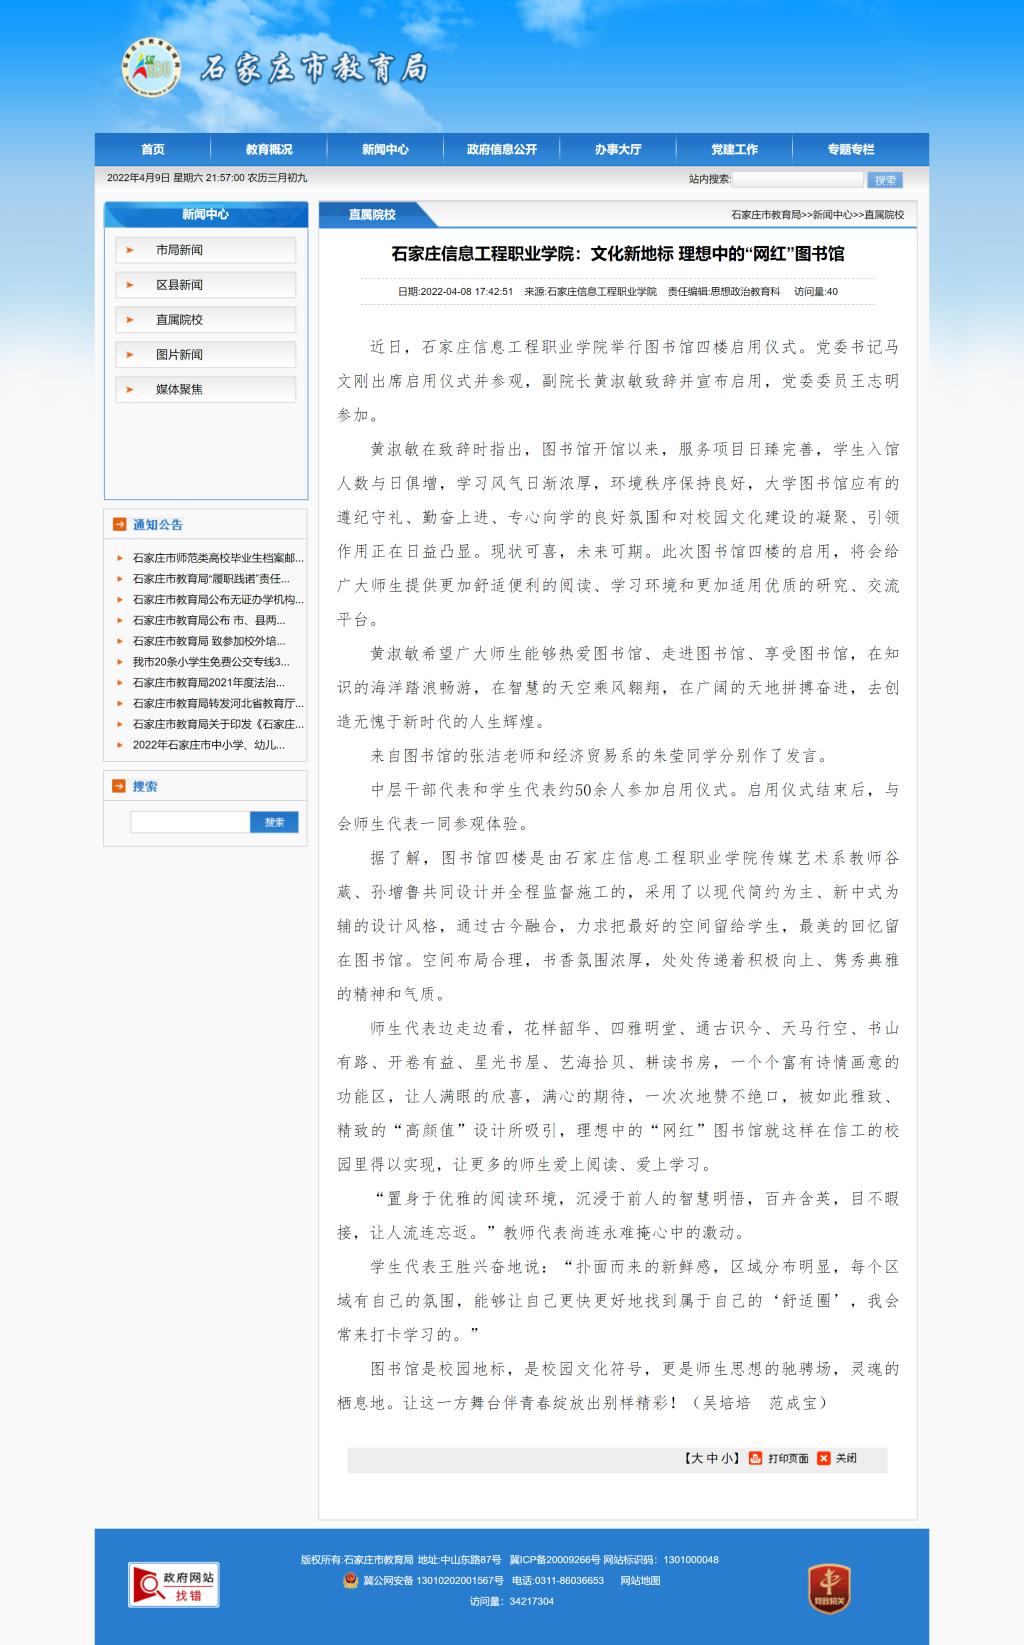Select 媒体聚焦 in the sidebar
The image size is (1024, 1645).
179,389
